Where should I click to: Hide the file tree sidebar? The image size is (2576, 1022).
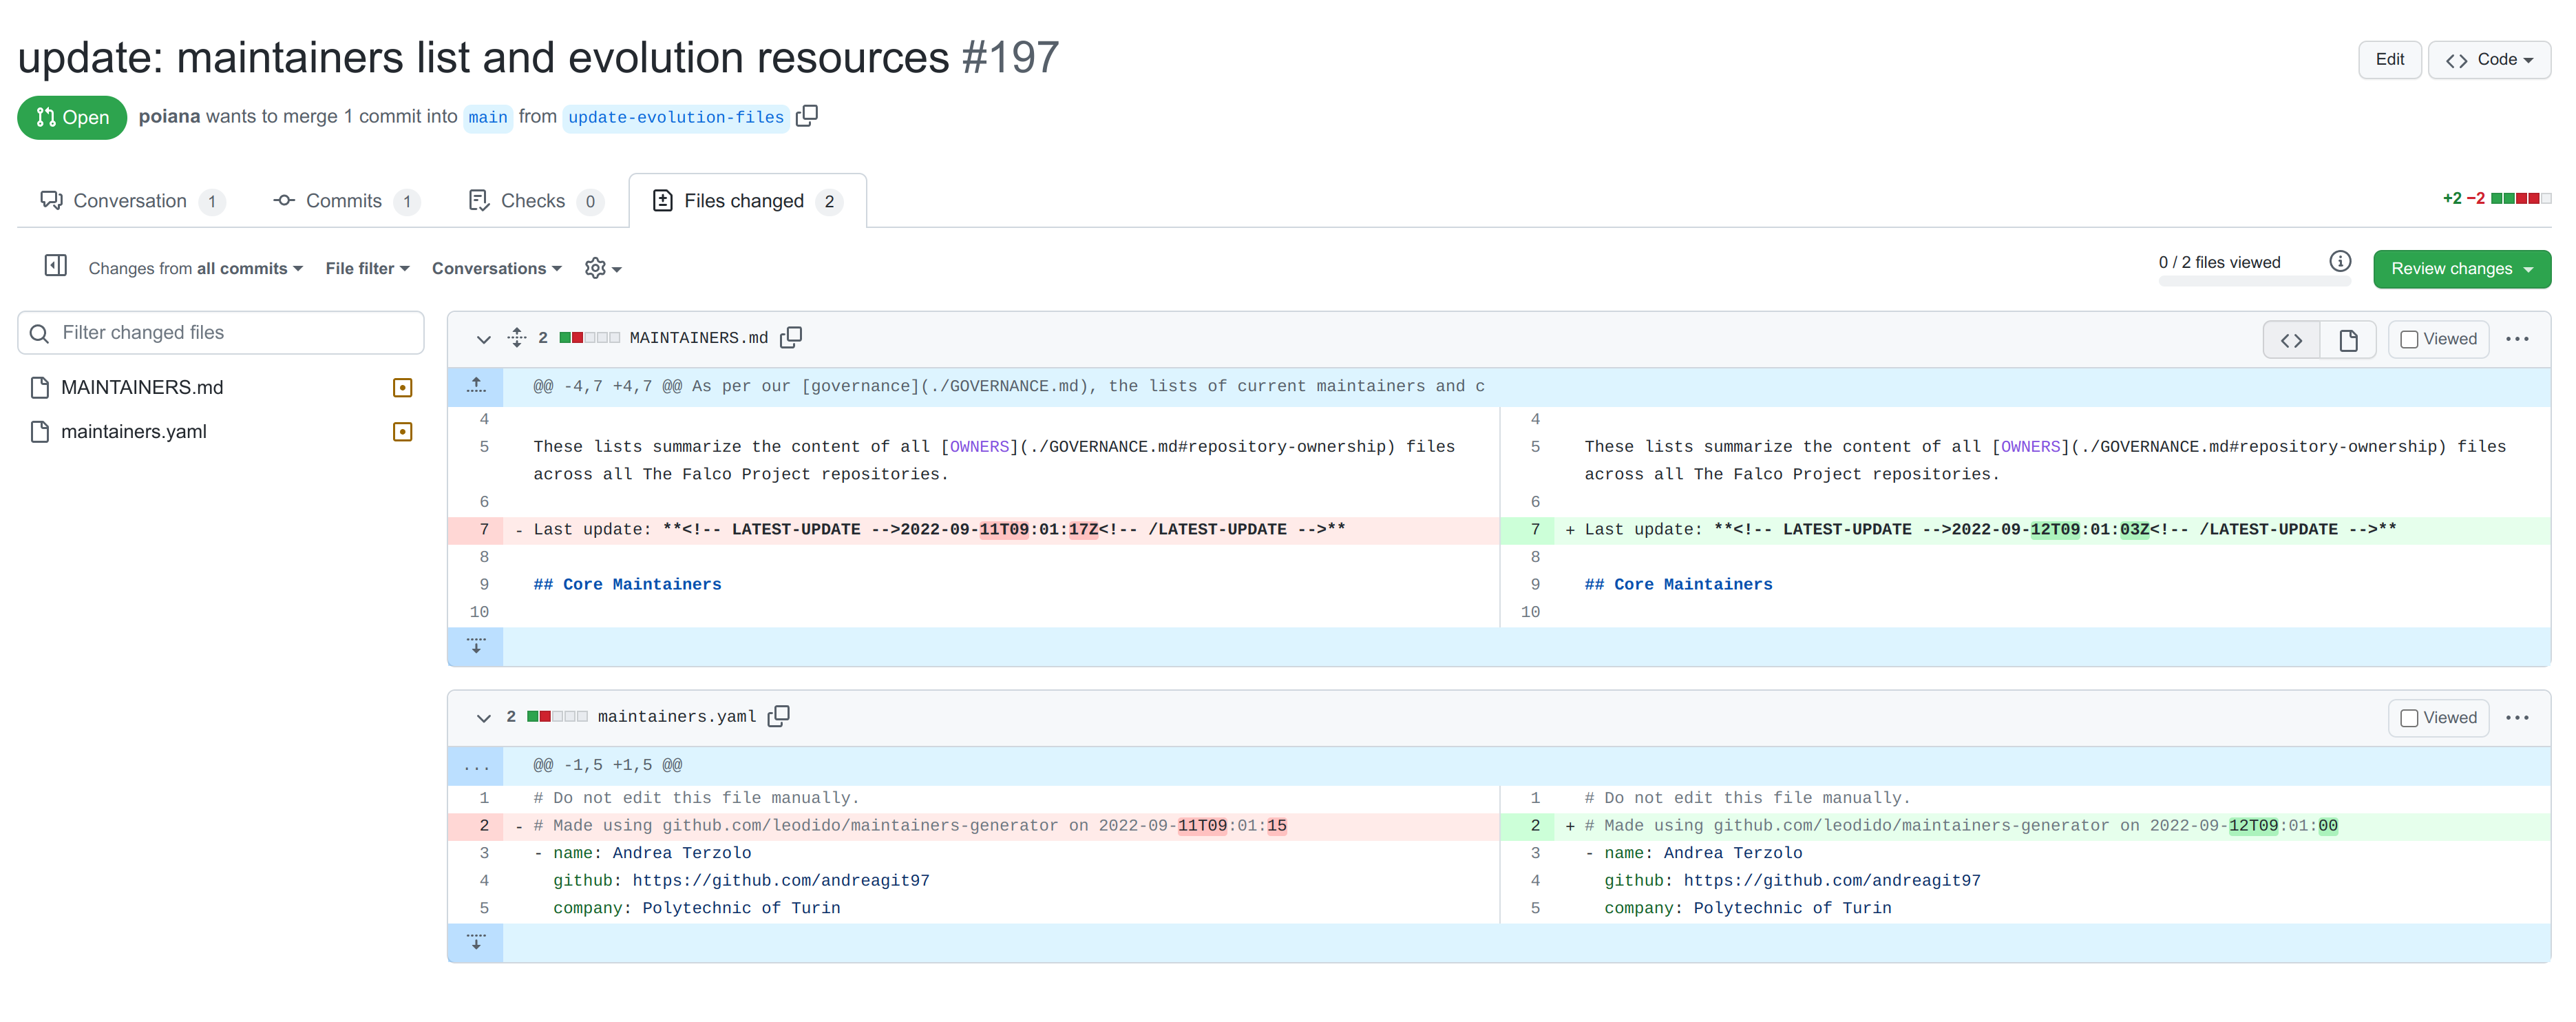click(x=56, y=265)
